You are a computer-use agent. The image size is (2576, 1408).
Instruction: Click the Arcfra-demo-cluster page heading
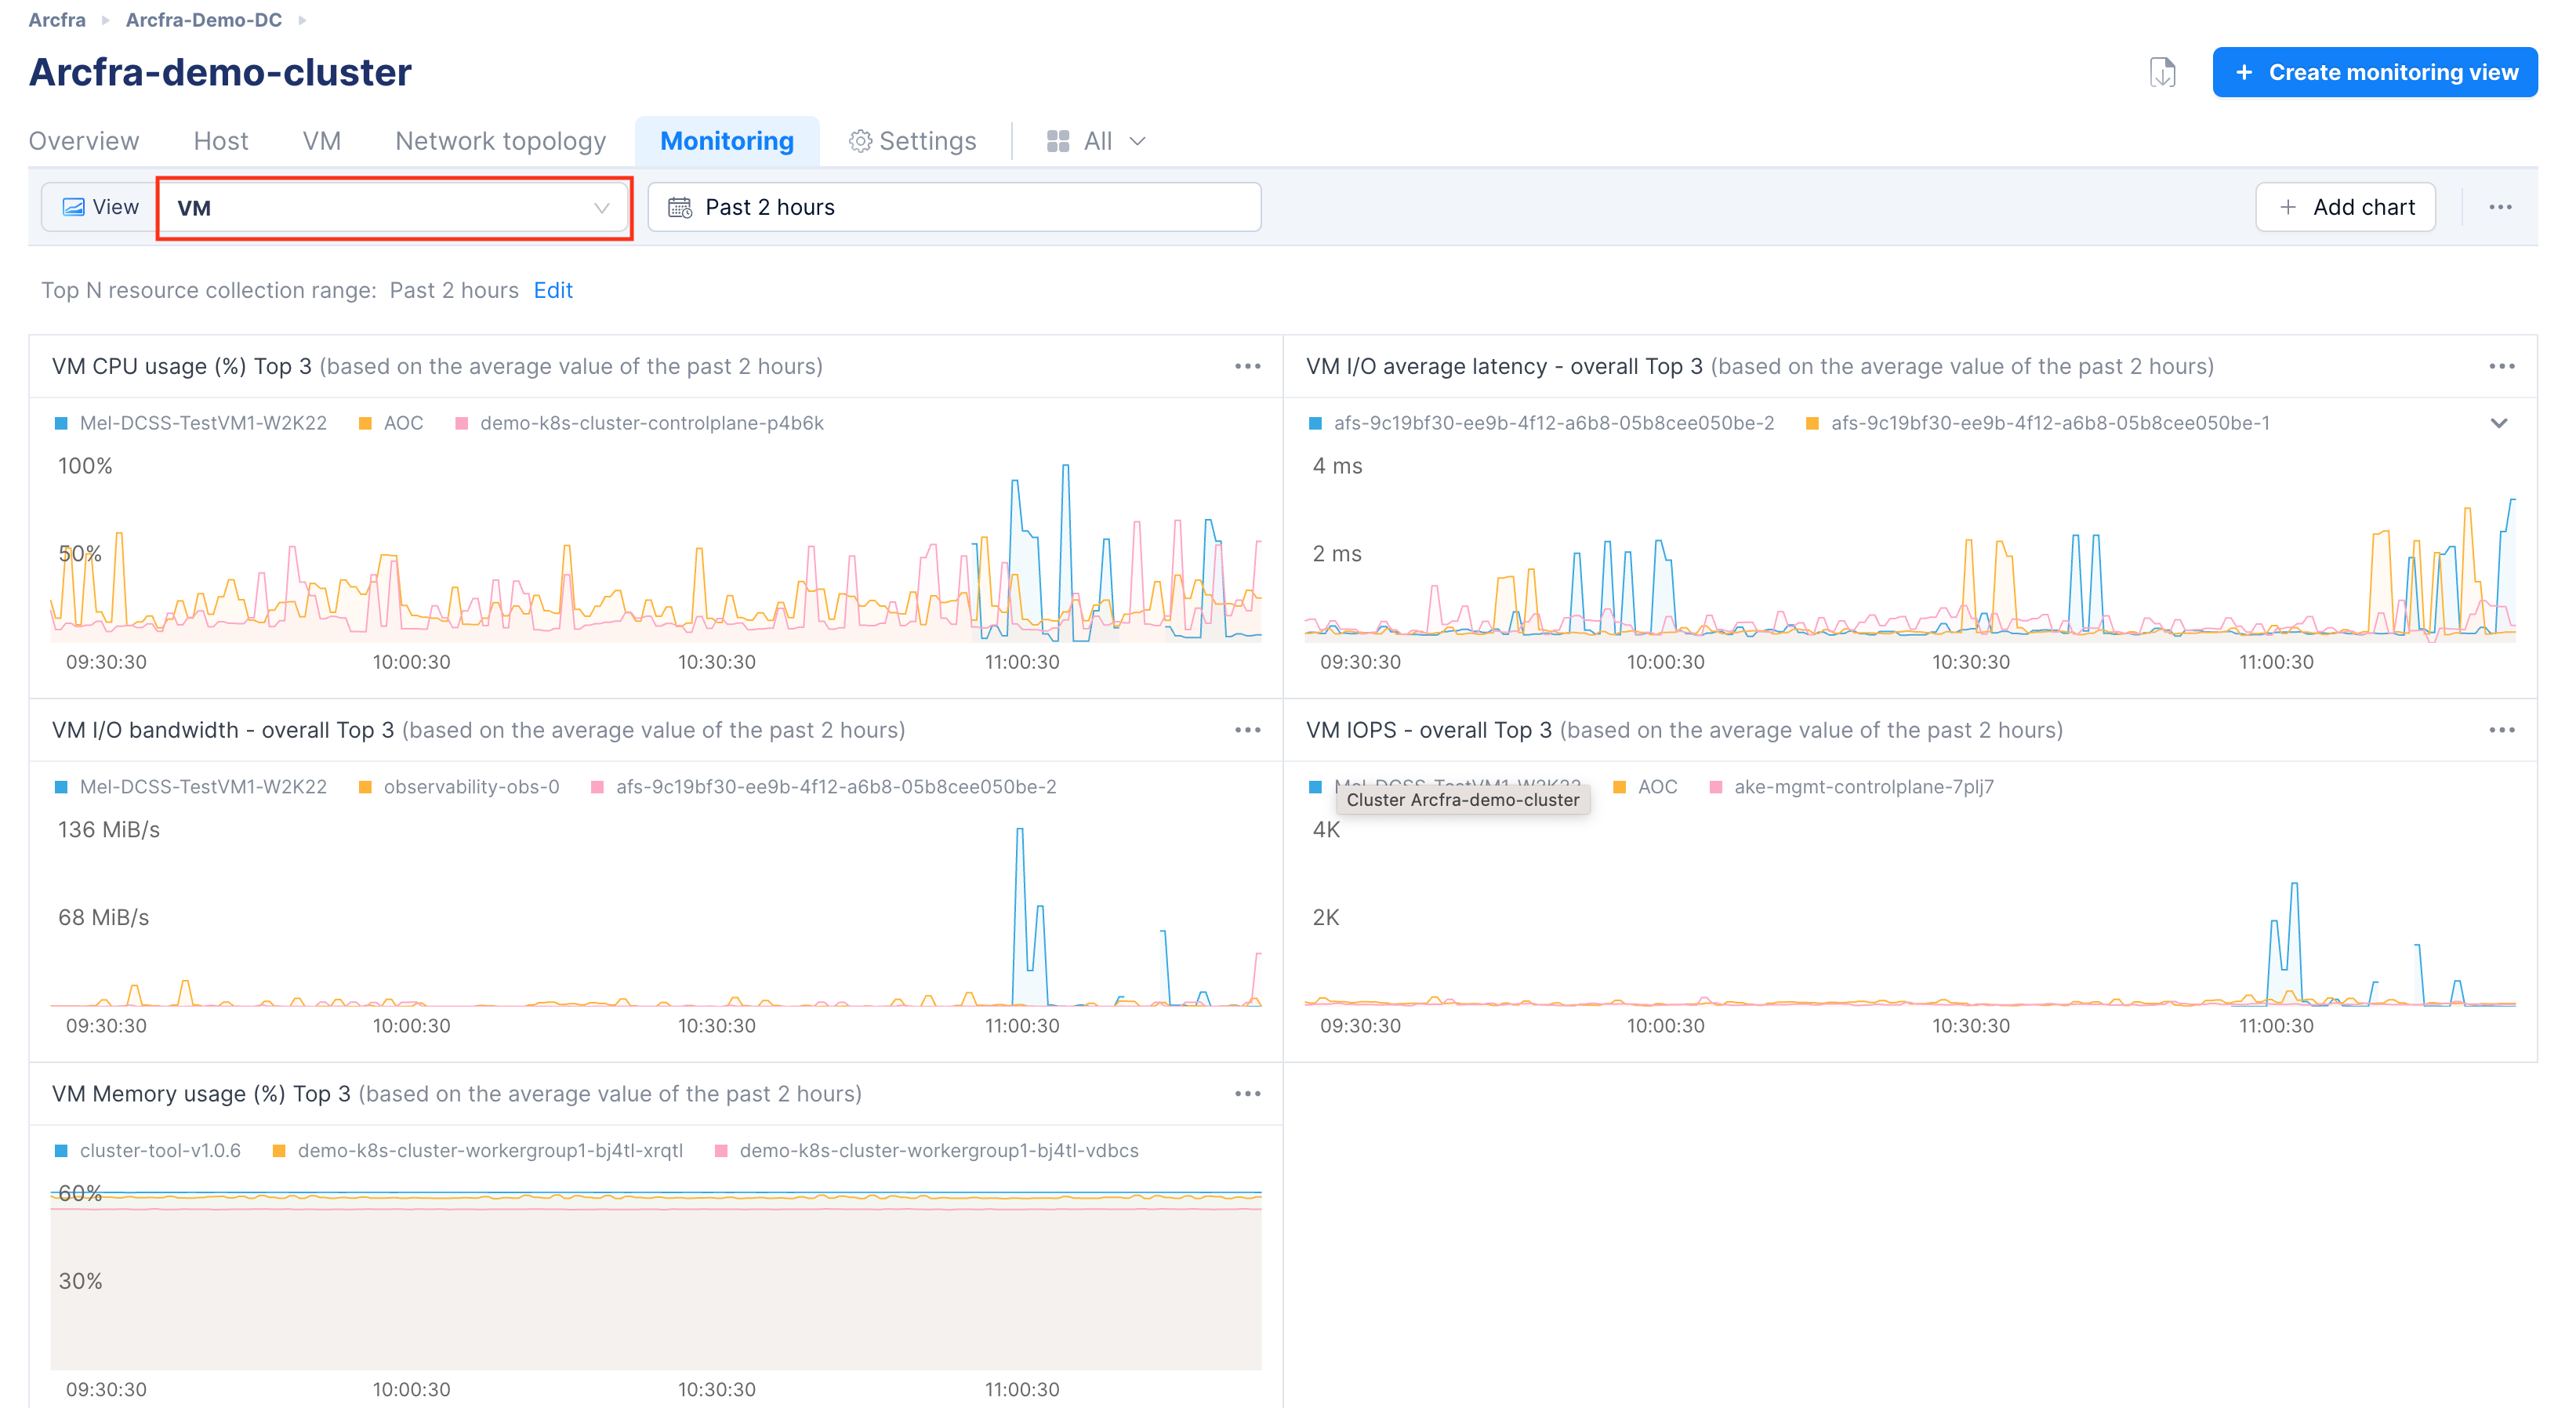(220, 72)
